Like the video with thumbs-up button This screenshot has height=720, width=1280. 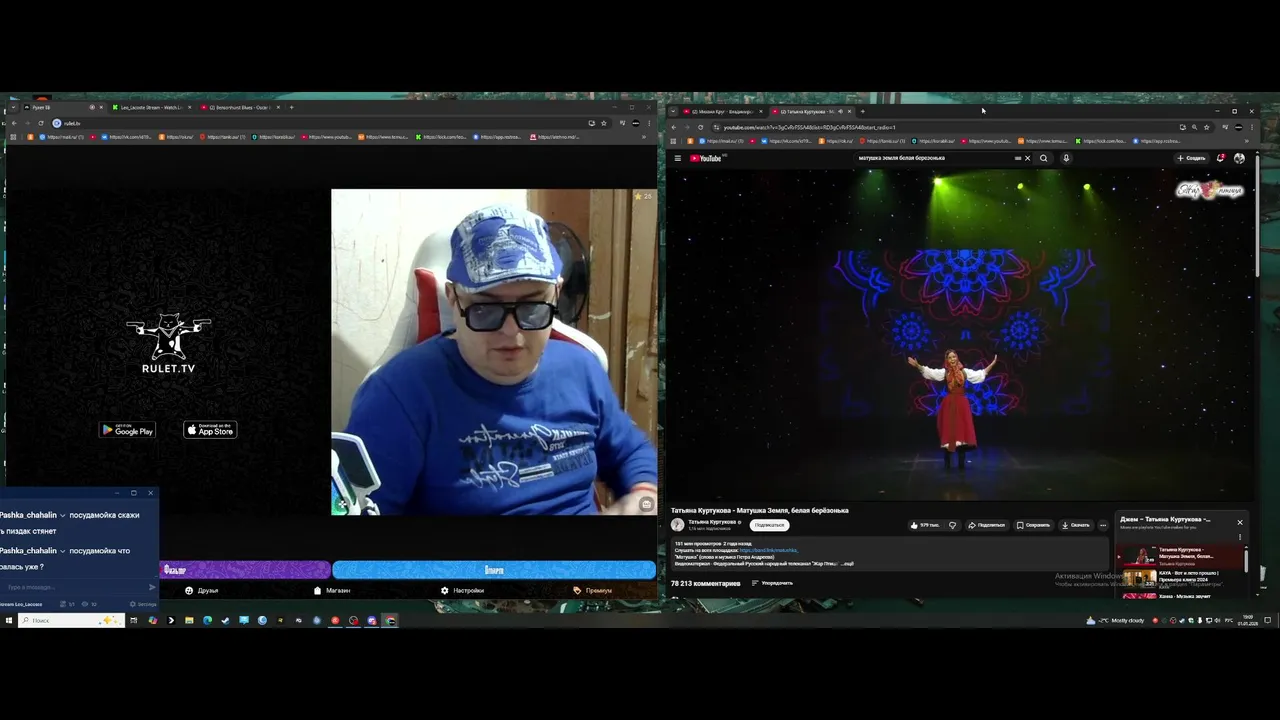pos(925,525)
